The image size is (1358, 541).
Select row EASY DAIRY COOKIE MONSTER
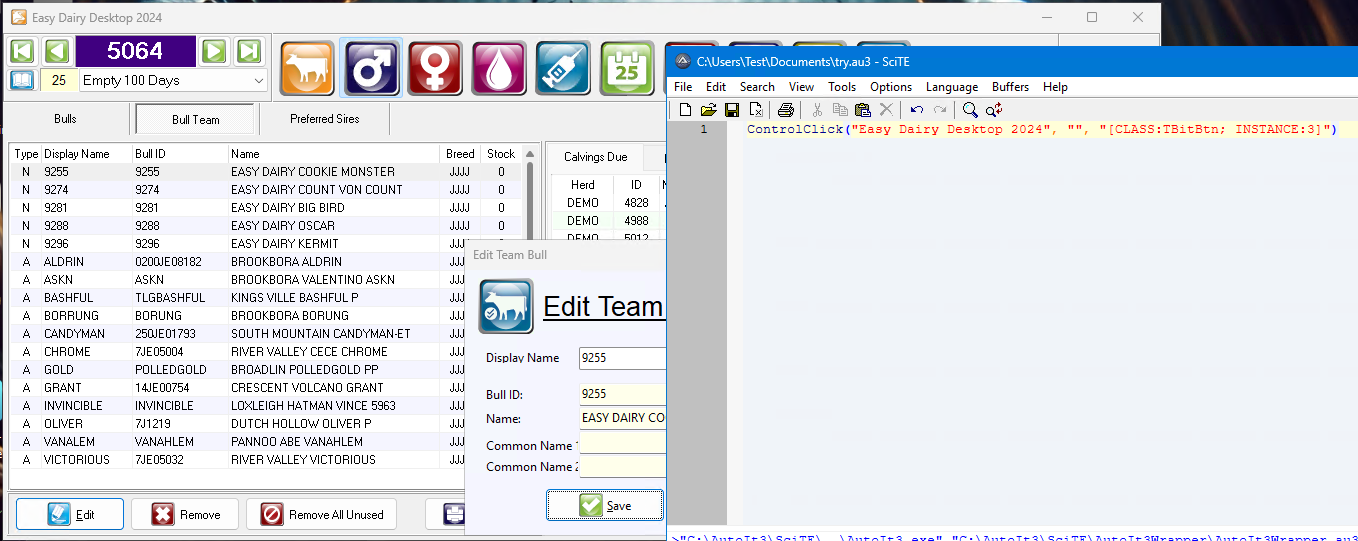(265, 172)
